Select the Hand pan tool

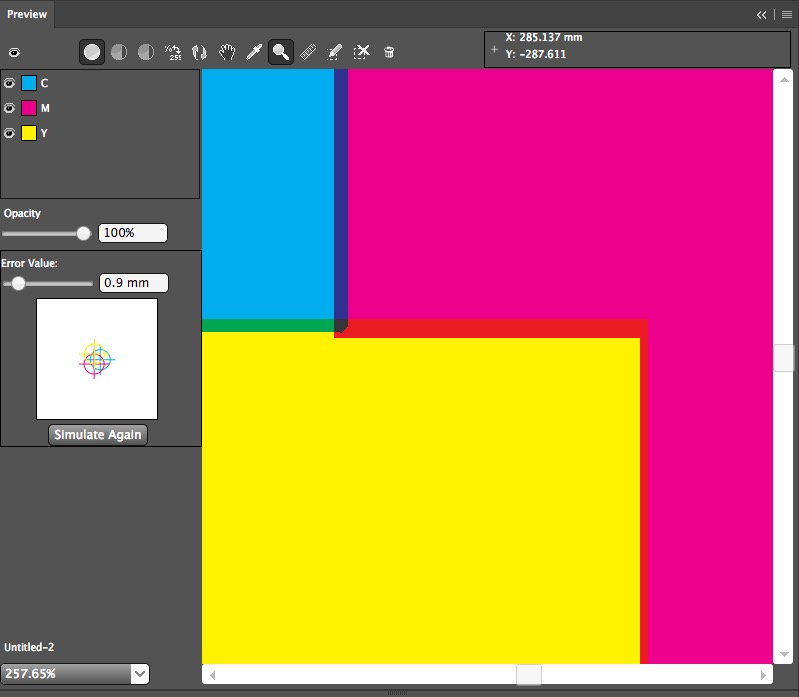[227, 52]
